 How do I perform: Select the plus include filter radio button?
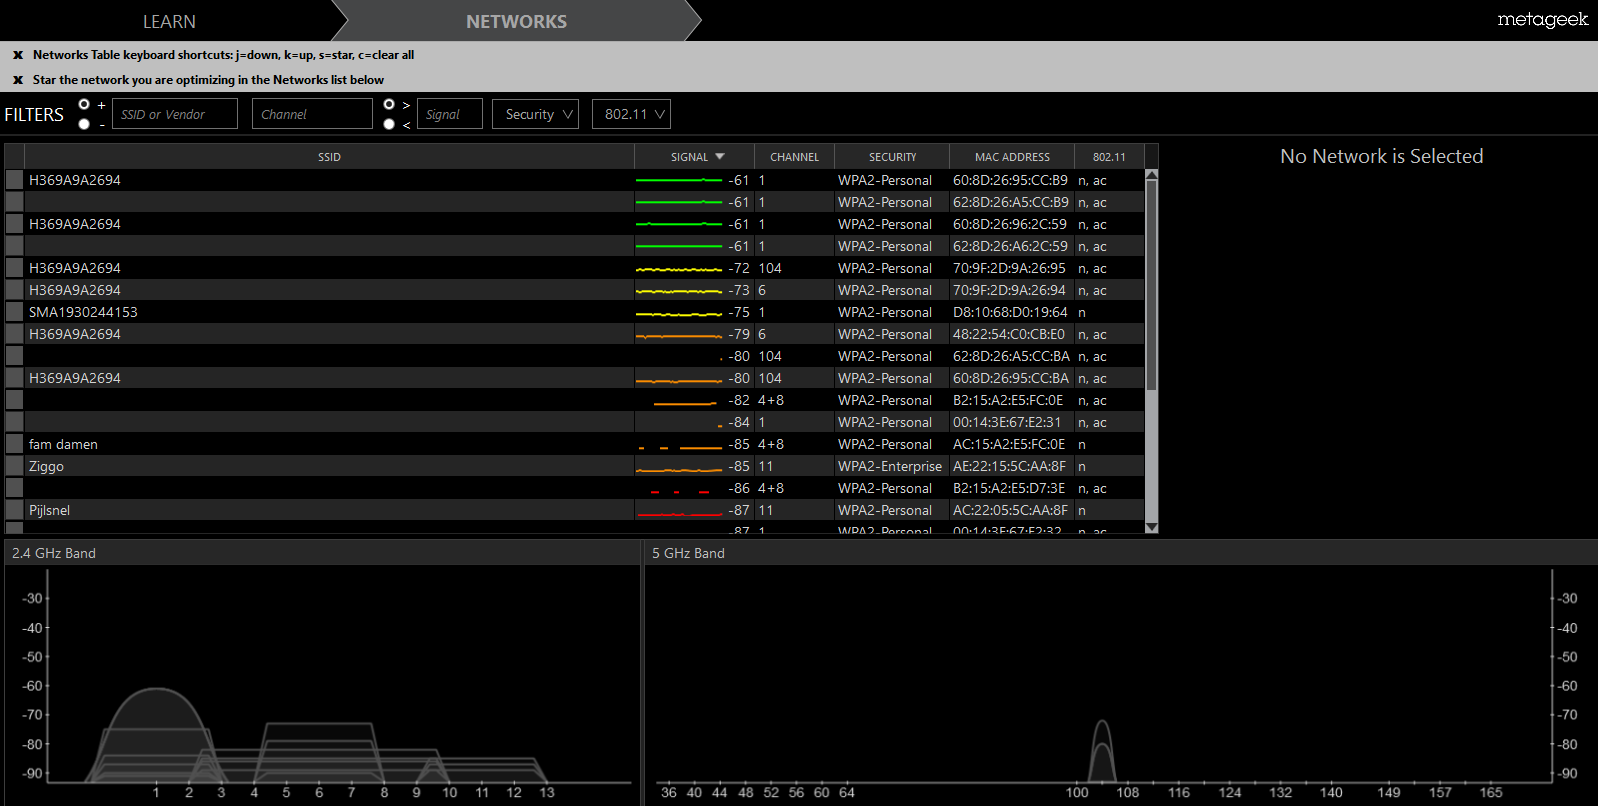tap(84, 104)
